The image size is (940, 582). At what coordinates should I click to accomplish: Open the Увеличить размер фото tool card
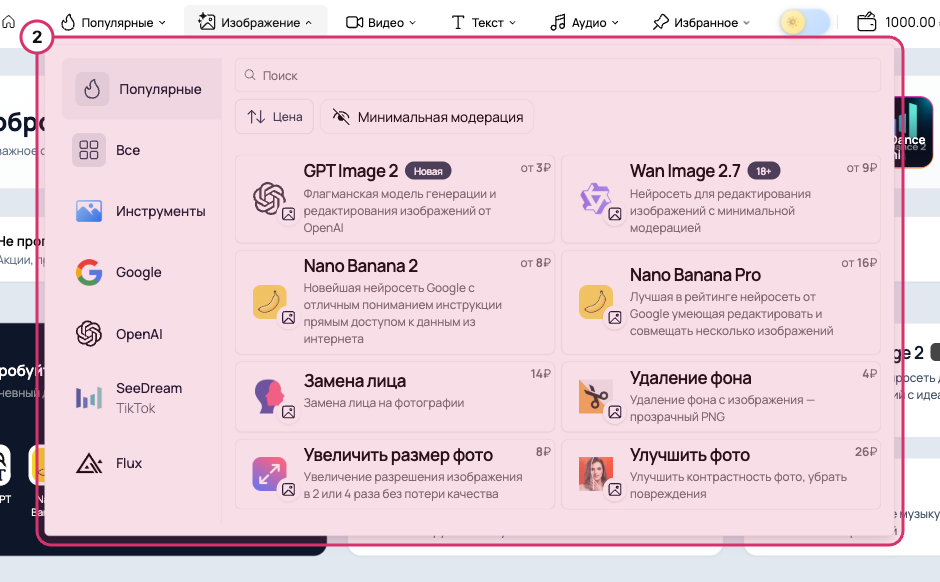point(394,474)
